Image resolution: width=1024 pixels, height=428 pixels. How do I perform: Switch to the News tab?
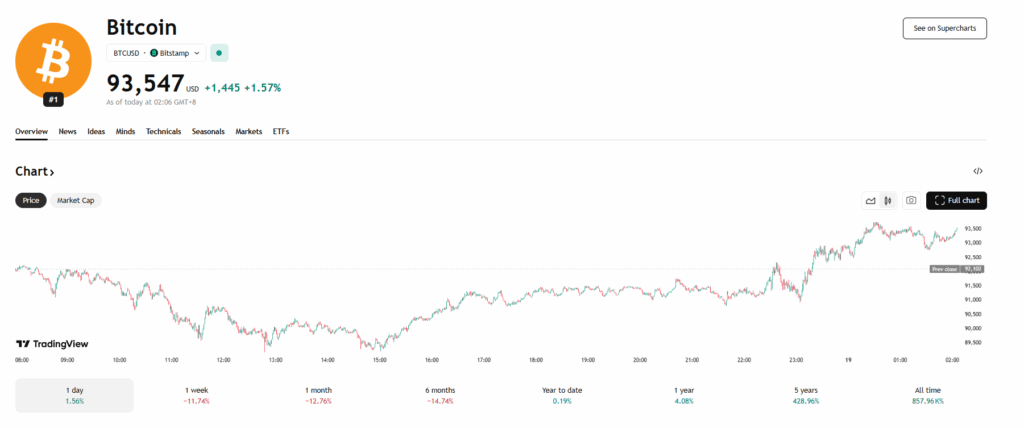point(68,131)
